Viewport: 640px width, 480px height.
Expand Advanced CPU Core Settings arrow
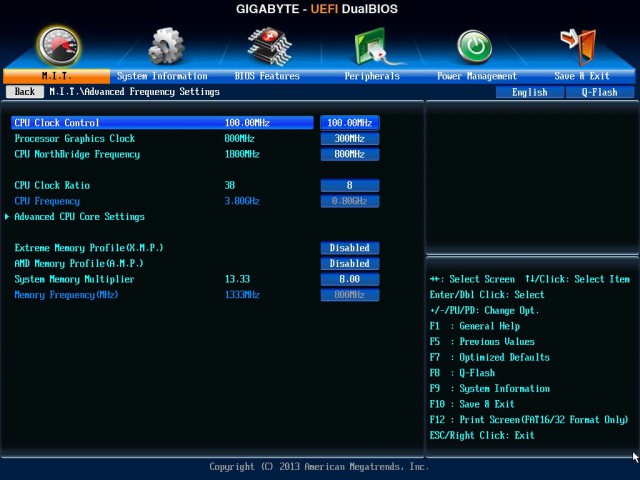click(7, 217)
